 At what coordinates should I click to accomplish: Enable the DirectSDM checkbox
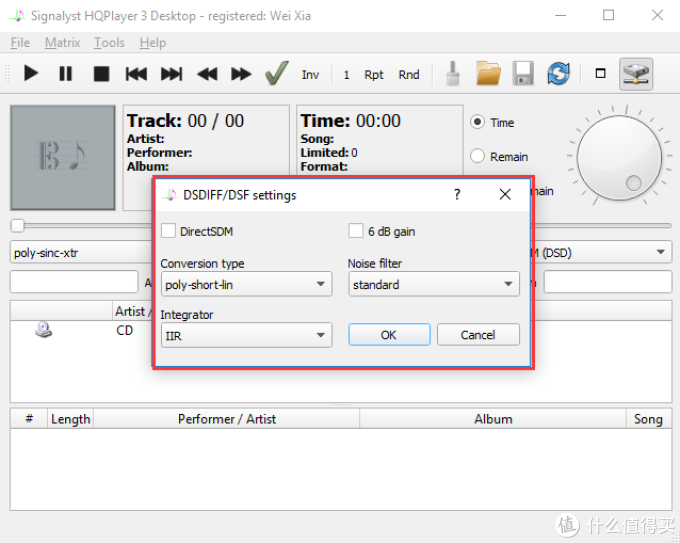click(168, 231)
